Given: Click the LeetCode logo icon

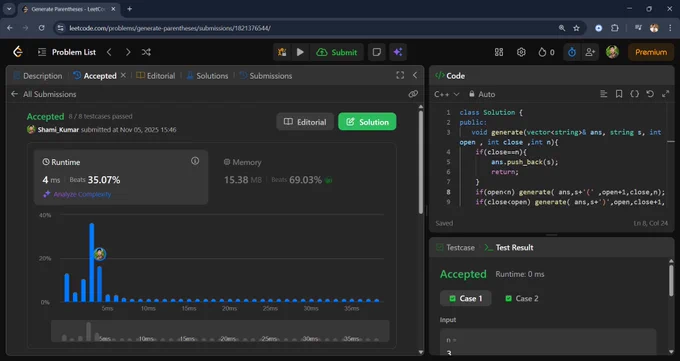Looking at the screenshot, I should [x=18, y=52].
